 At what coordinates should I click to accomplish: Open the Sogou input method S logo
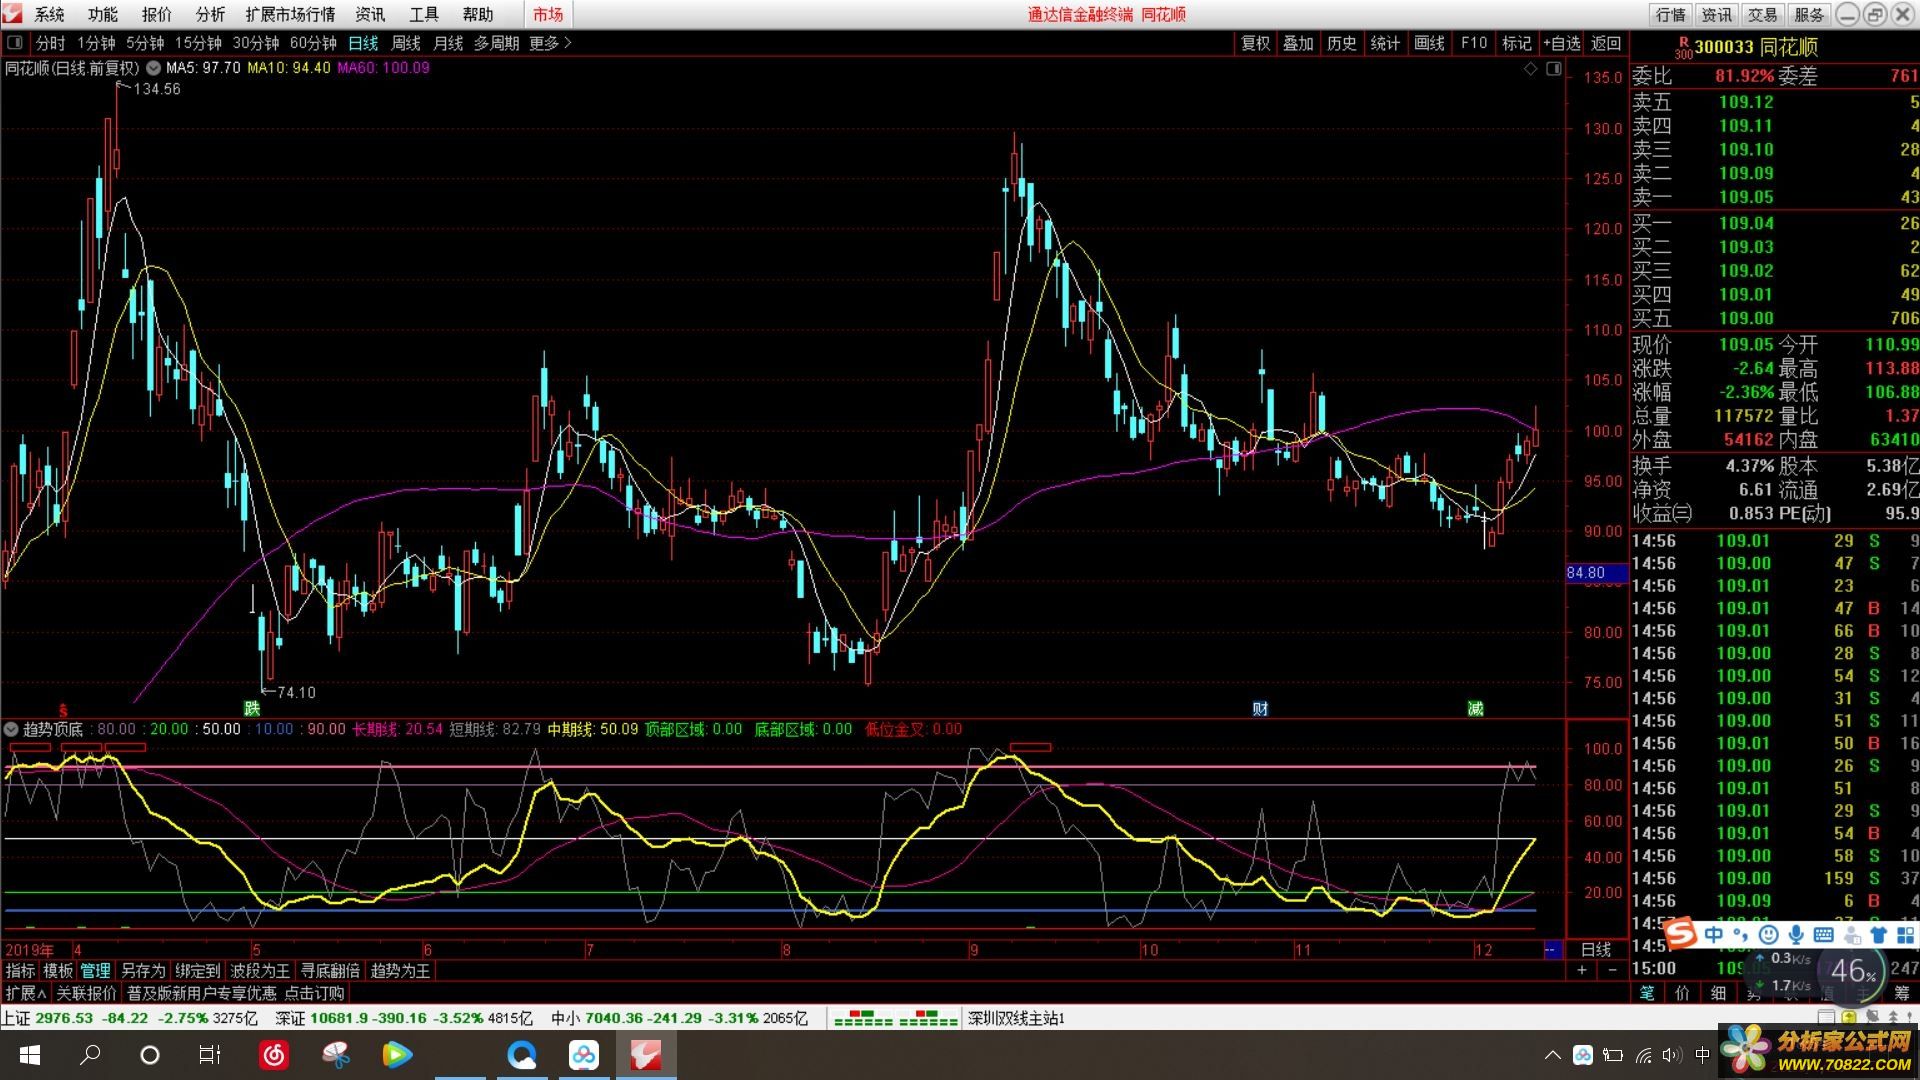(x=1682, y=934)
